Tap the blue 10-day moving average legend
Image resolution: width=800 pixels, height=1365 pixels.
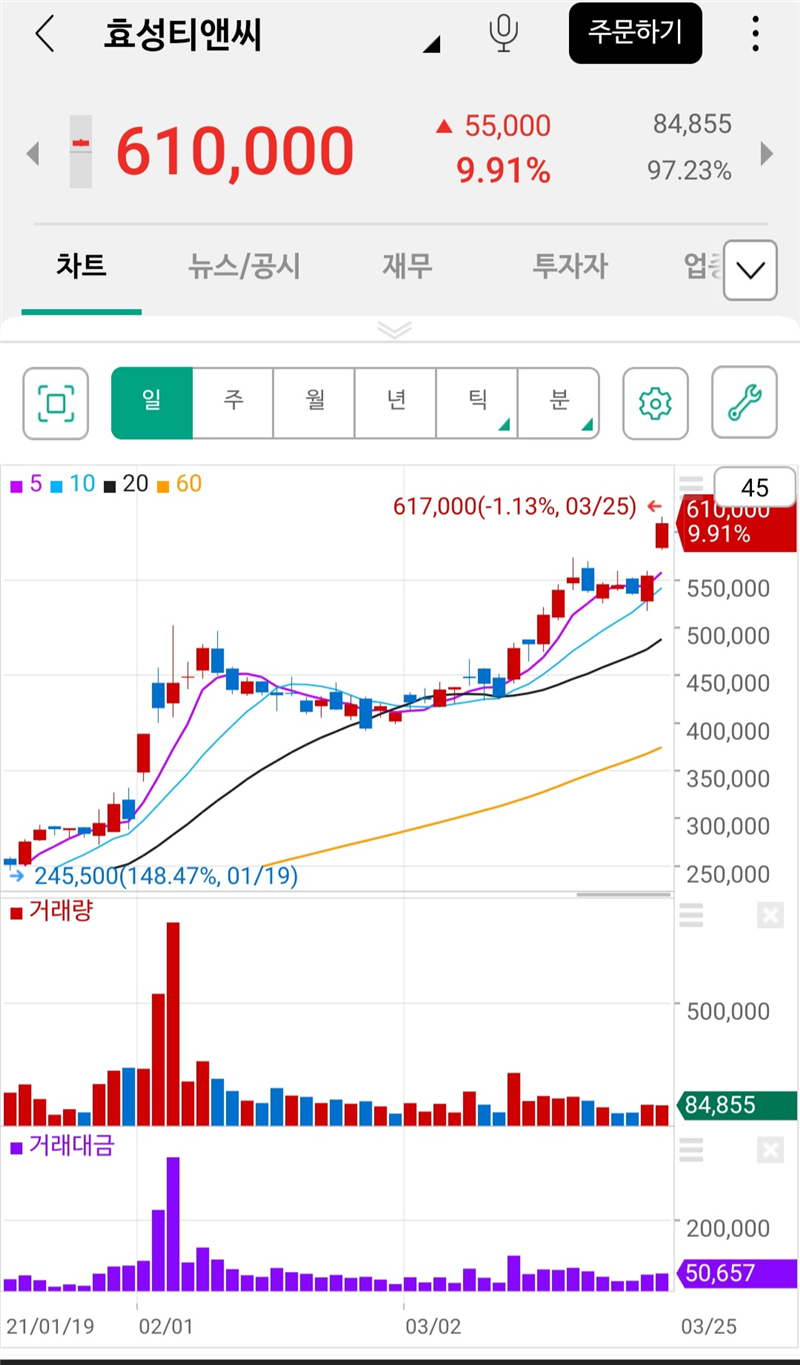click(73, 484)
